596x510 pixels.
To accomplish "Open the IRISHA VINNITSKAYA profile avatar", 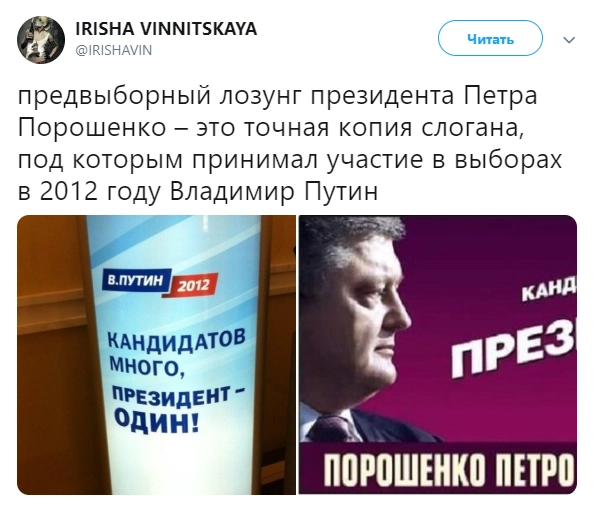I will tap(41, 40).
